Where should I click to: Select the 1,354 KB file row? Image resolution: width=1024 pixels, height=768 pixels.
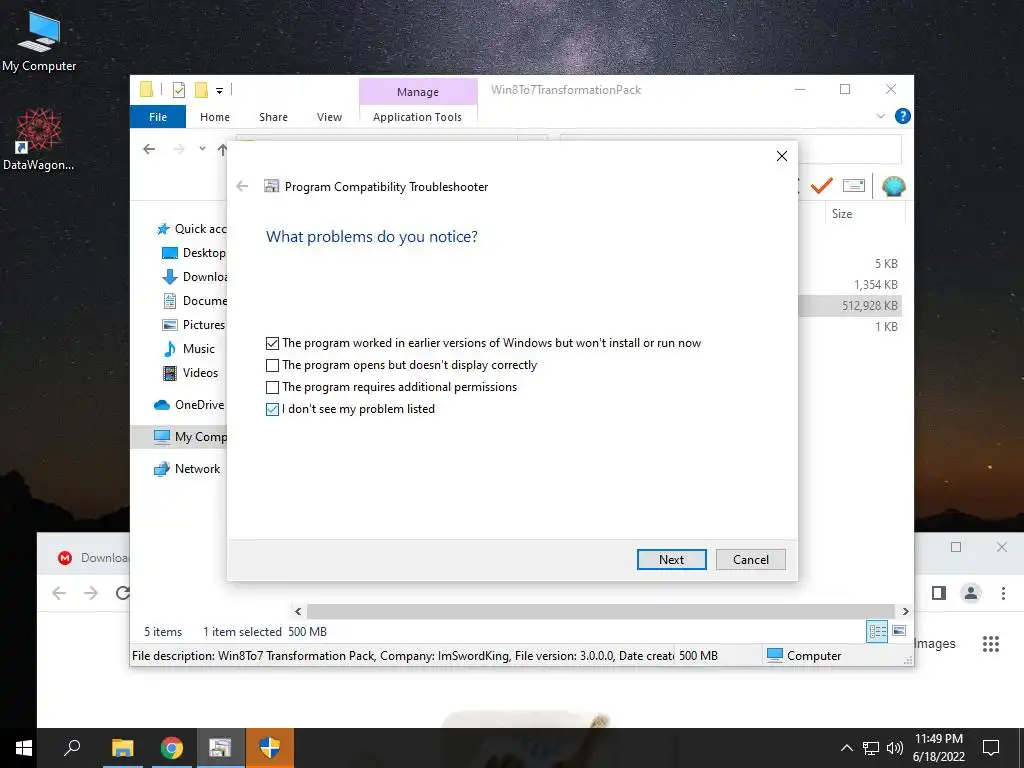[850, 285]
